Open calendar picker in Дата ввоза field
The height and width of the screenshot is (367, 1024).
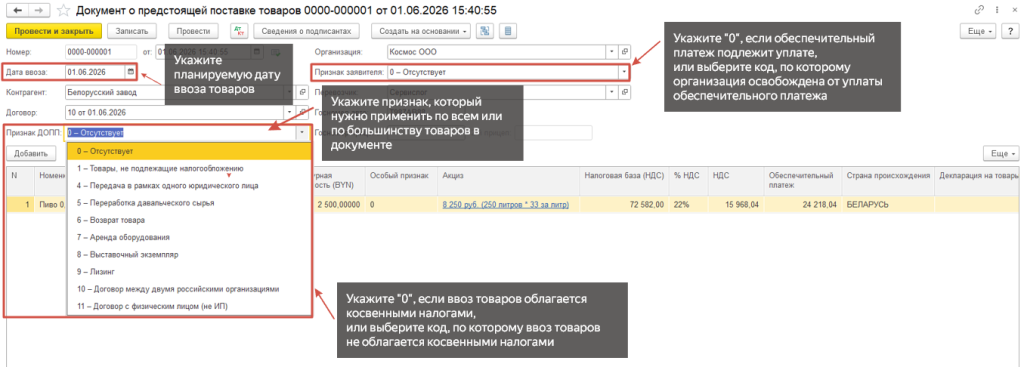click(131, 72)
